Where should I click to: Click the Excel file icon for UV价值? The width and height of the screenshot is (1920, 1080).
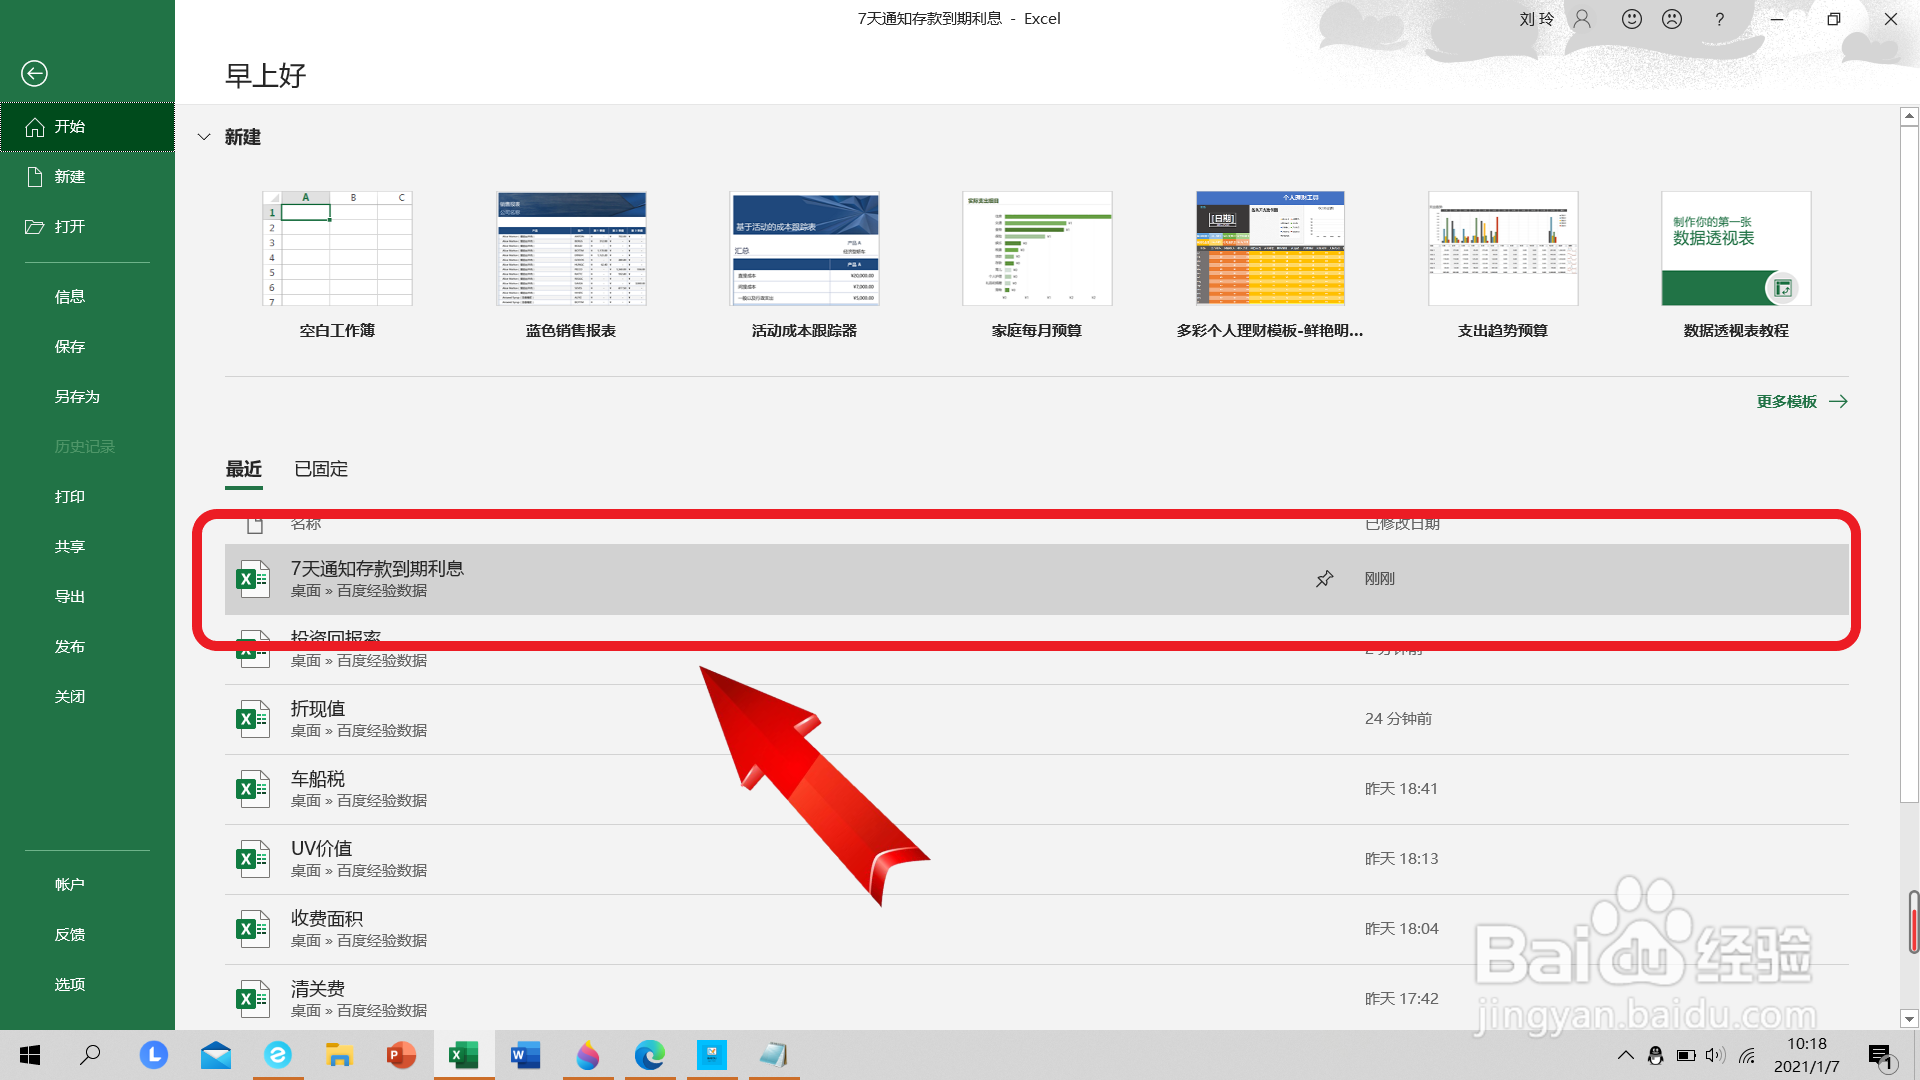[x=253, y=859]
